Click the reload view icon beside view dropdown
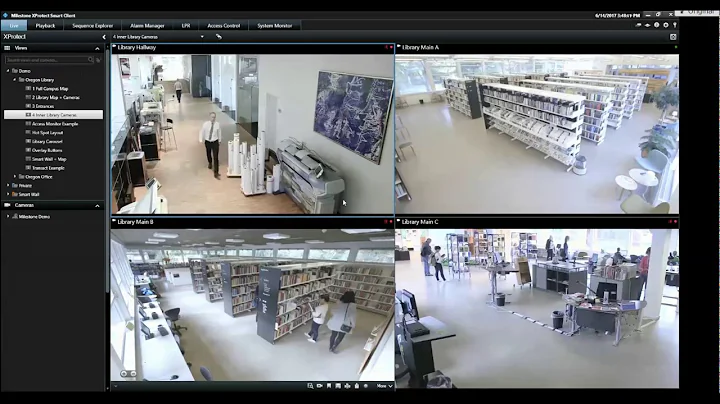The image size is (720, 404). pyautogui.click(x=219, y=36)
